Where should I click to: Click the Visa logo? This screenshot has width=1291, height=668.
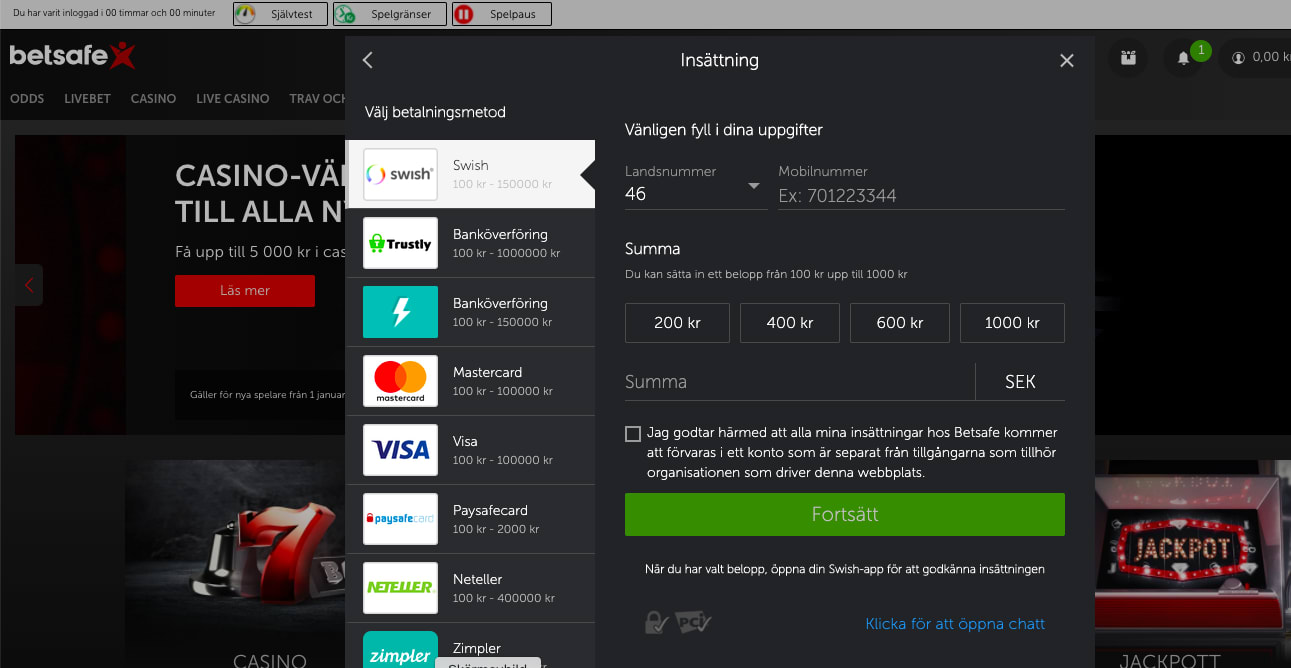(x=400, y=450)
